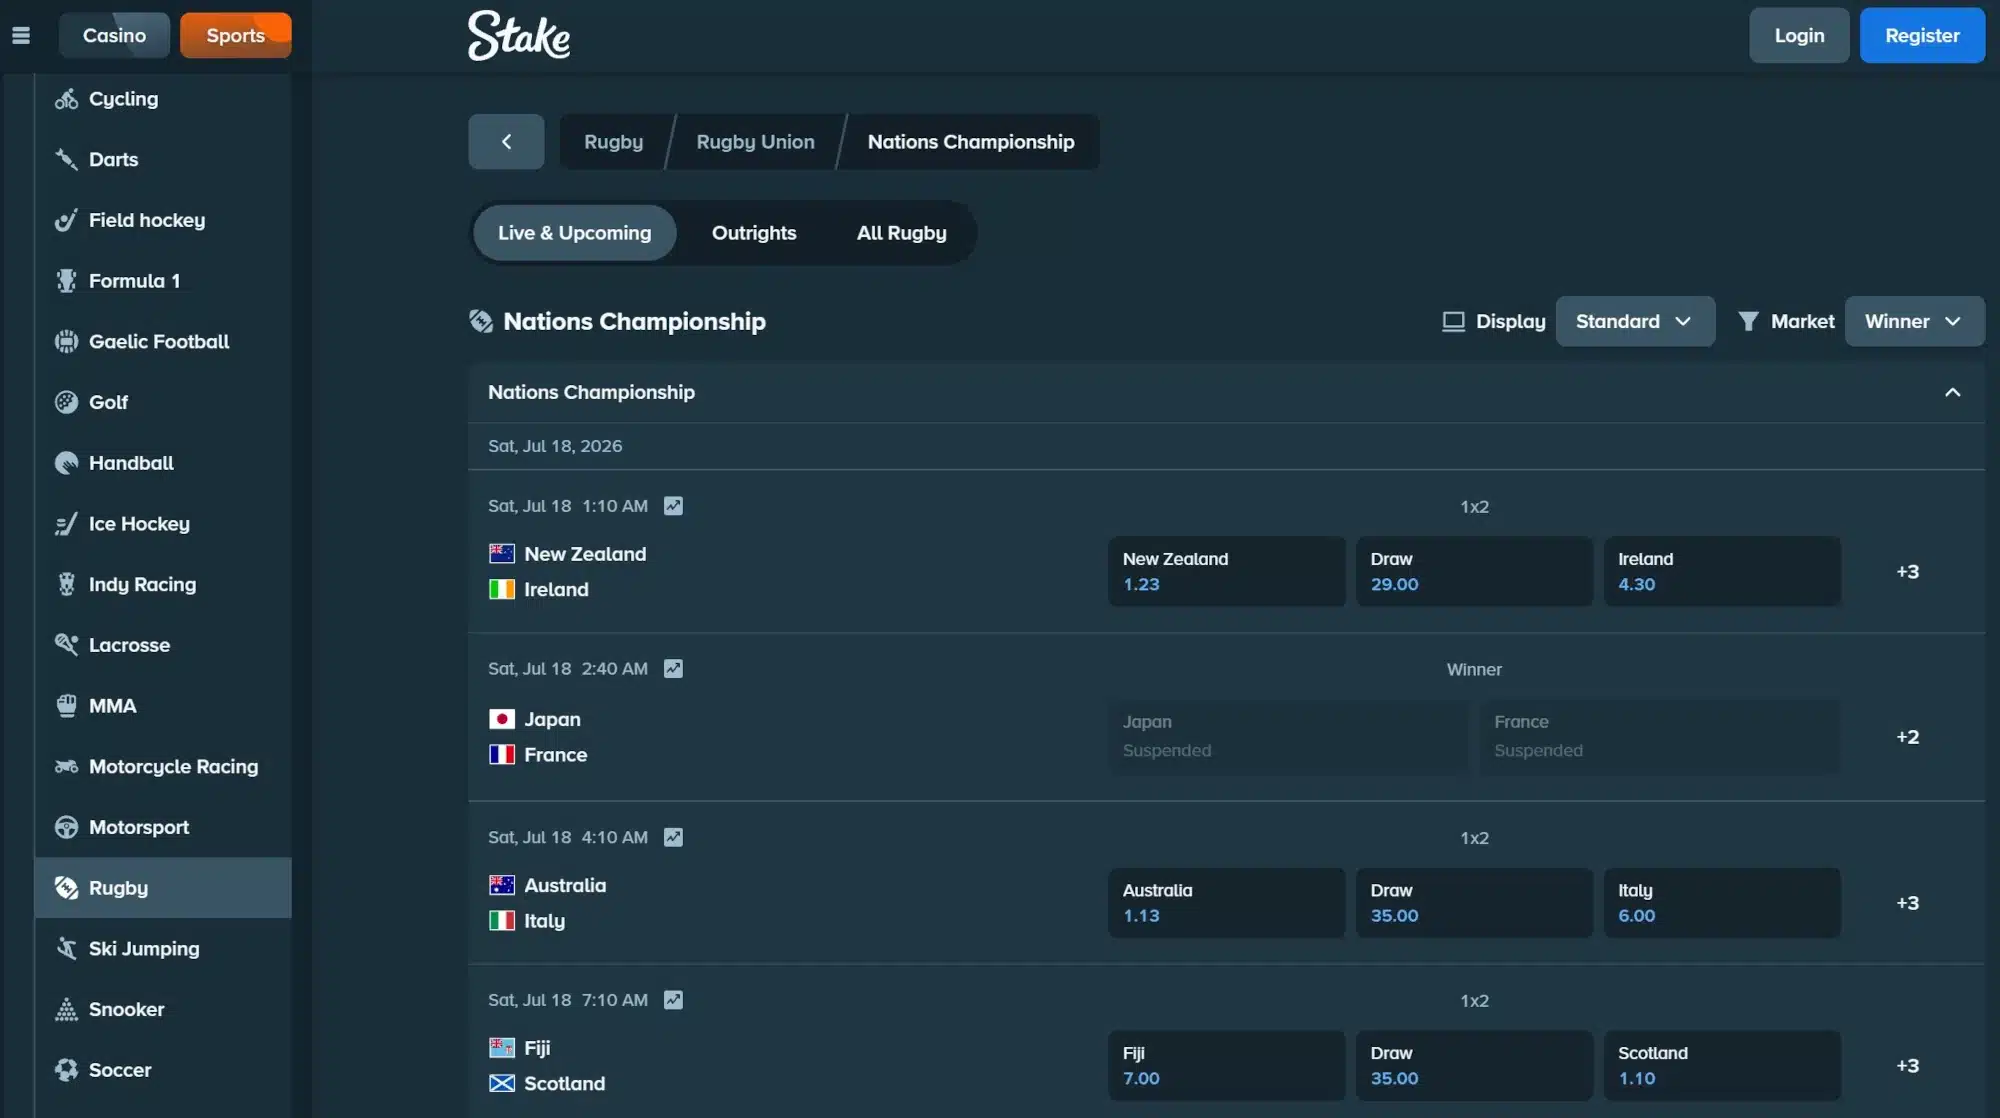Click the Gaelic Football sidebar icon
This screenshot has height=1118, width=2000.
tap(66, 342)
